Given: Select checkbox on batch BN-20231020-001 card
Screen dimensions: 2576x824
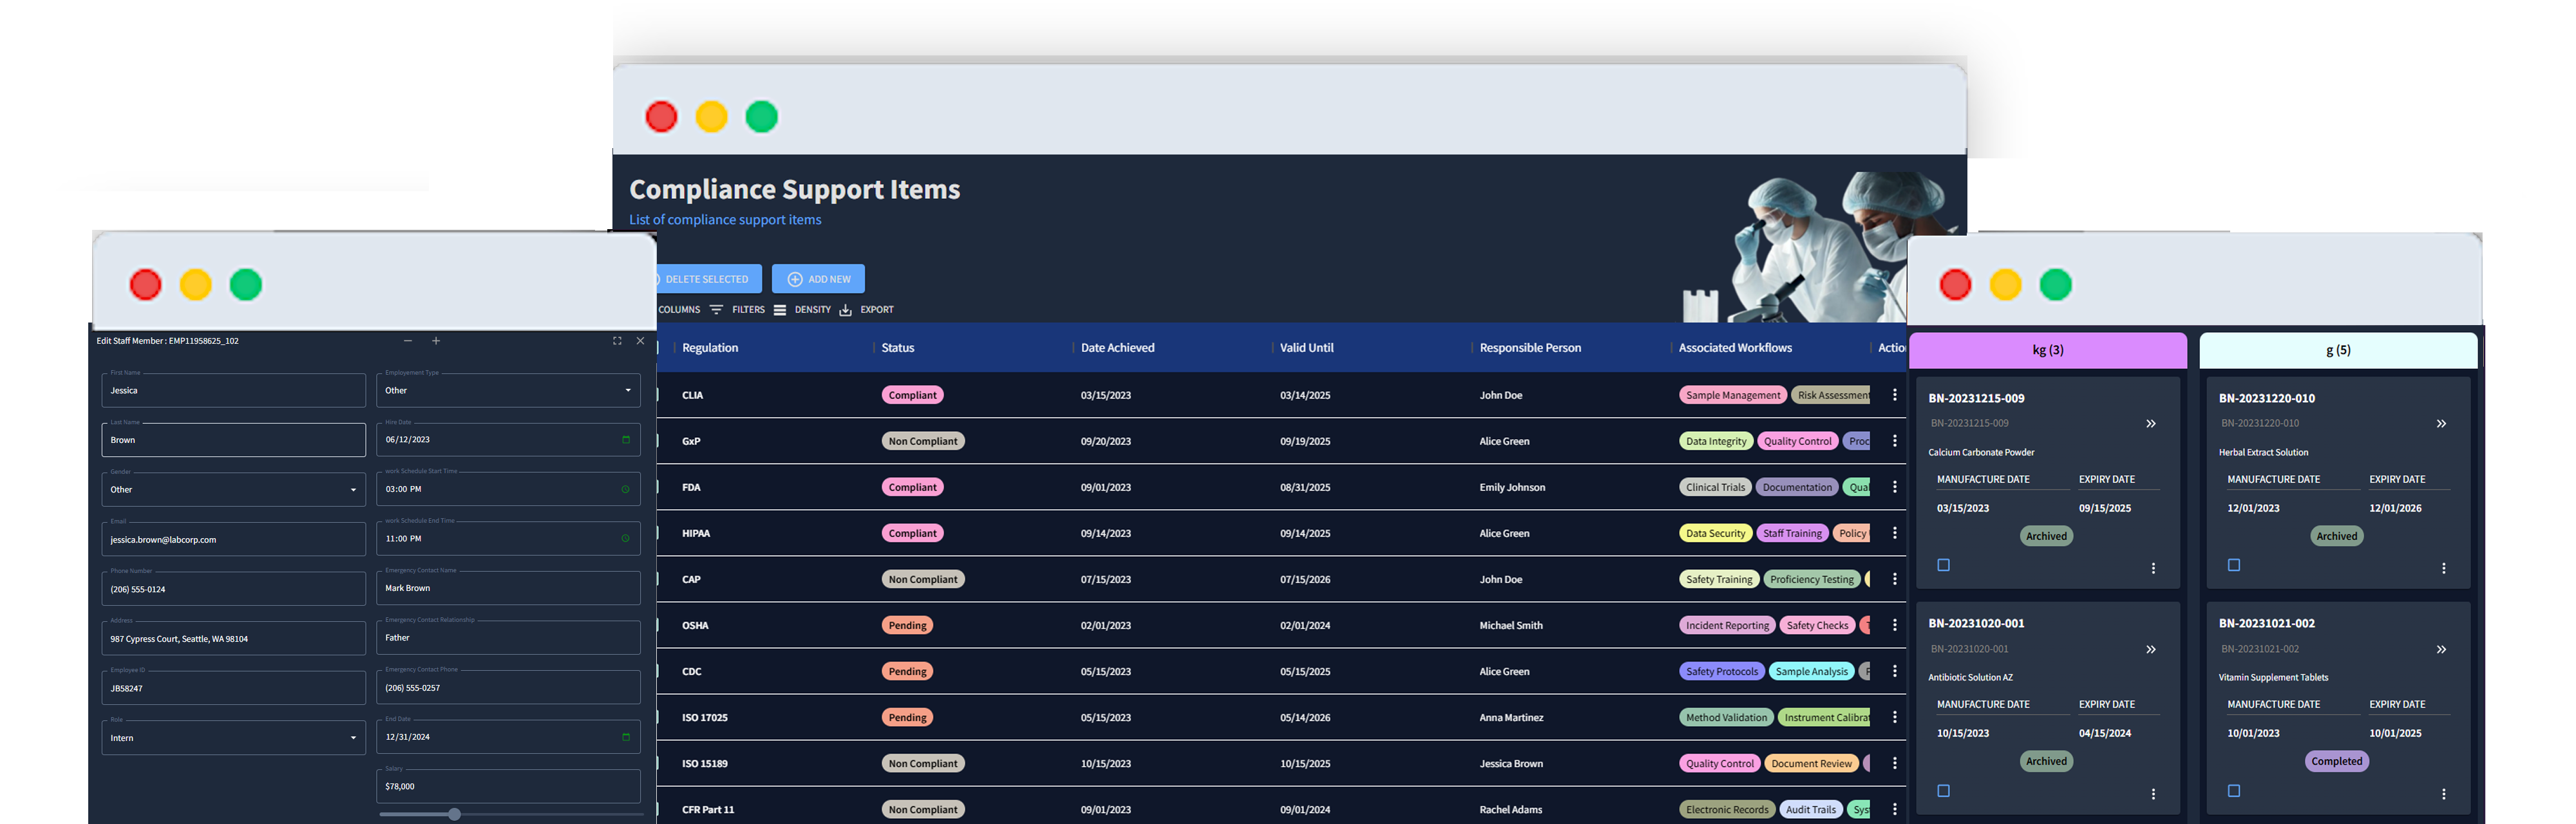Looking at the screenshot, I should (1943, 791).
